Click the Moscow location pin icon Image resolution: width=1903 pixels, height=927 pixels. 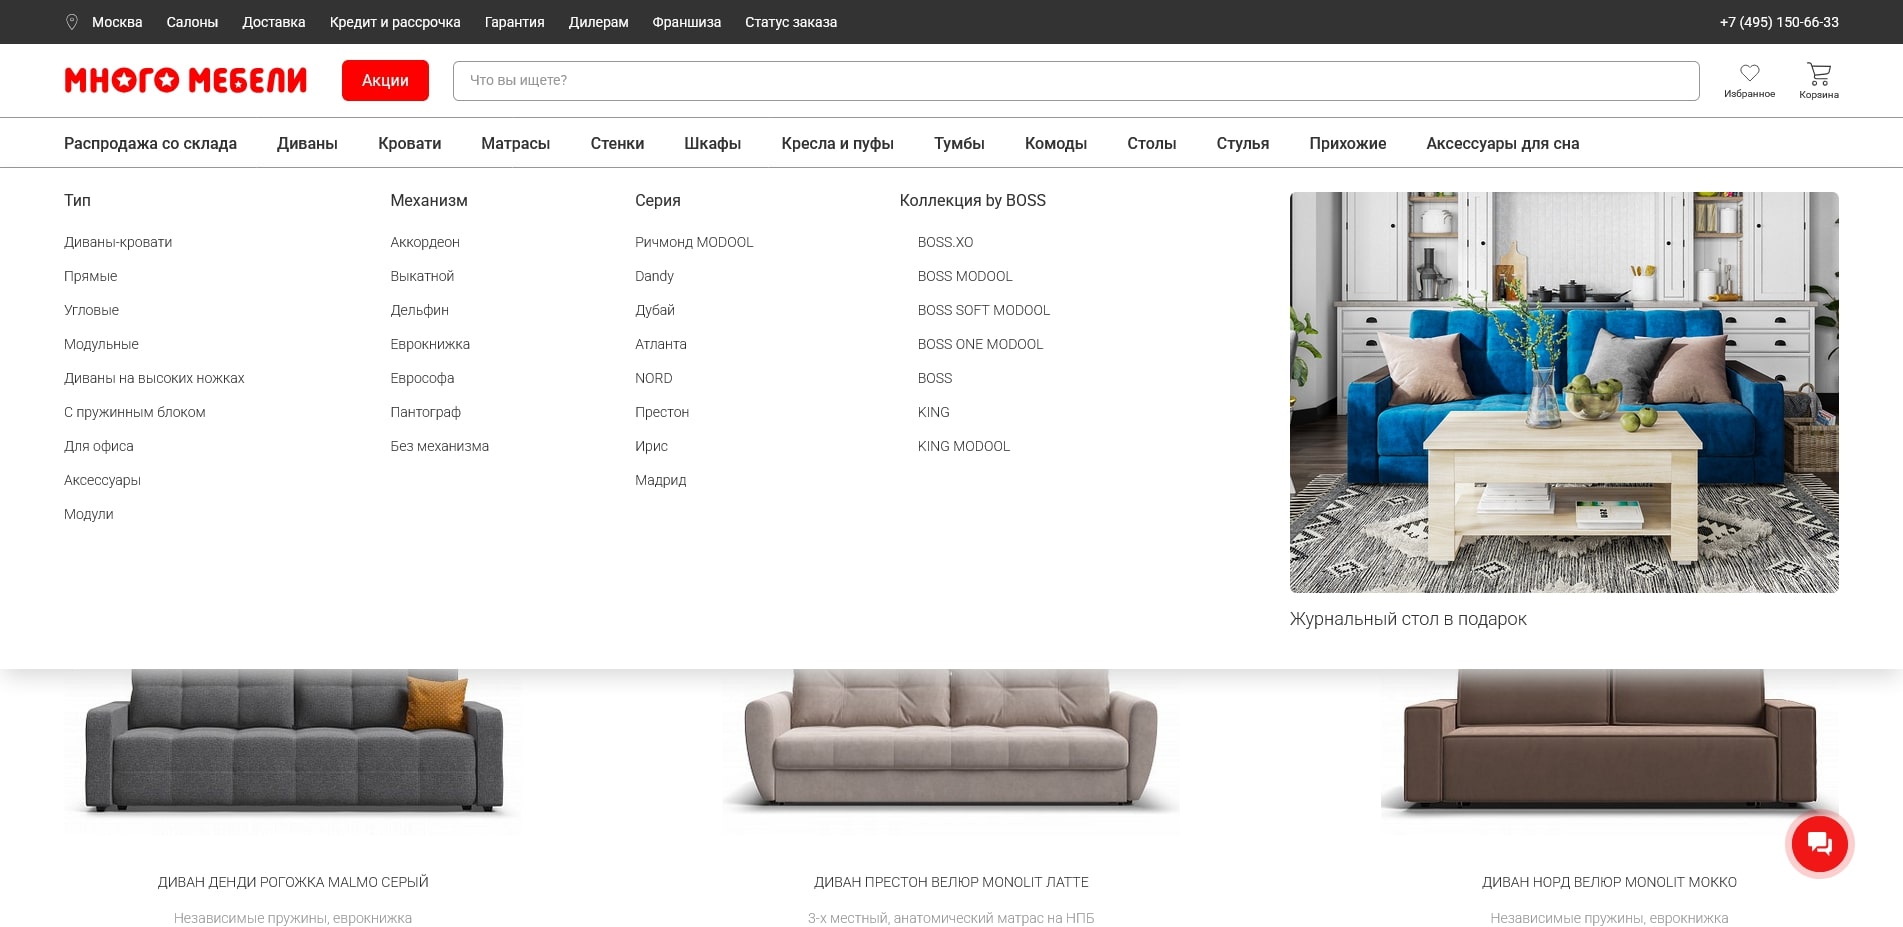pyautogui.click(x=72, y=22)
